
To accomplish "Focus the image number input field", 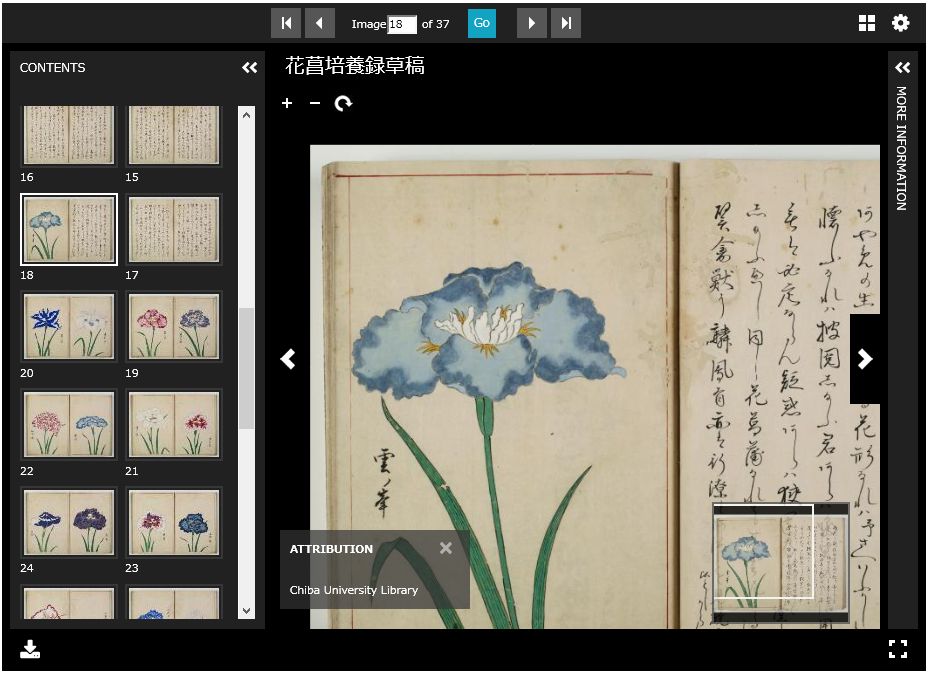I will click(402, 24).
